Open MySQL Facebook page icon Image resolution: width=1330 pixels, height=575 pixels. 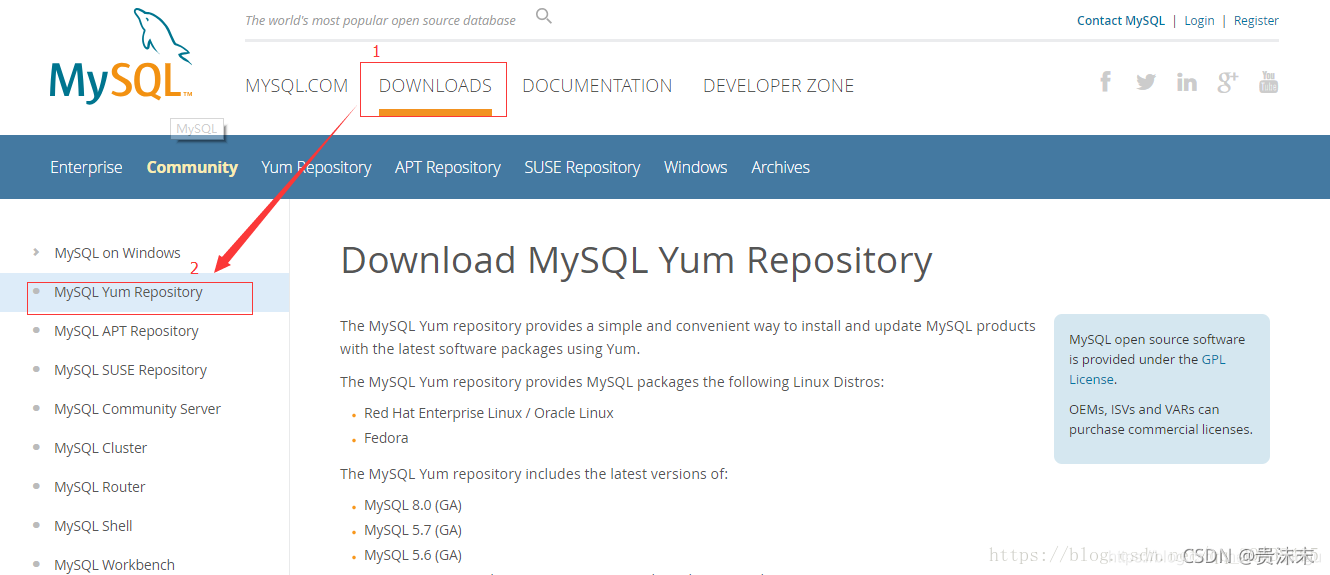[1105, 81]
